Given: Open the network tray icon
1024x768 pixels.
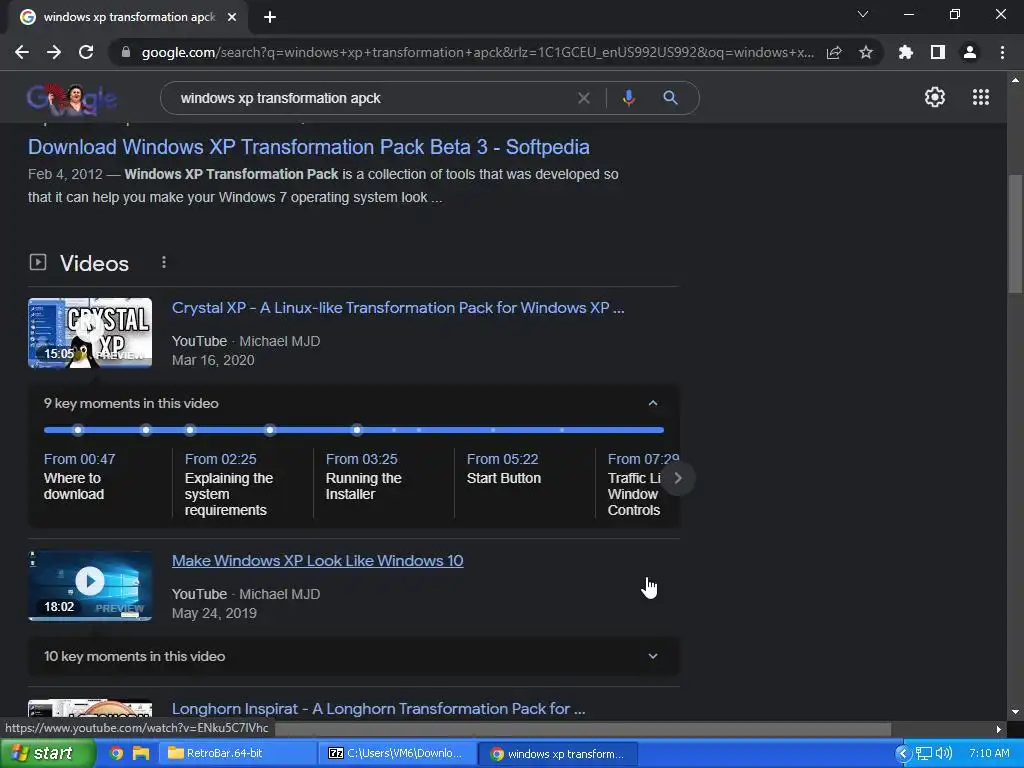Looking at the screenshot, I should tap(923, 754).
